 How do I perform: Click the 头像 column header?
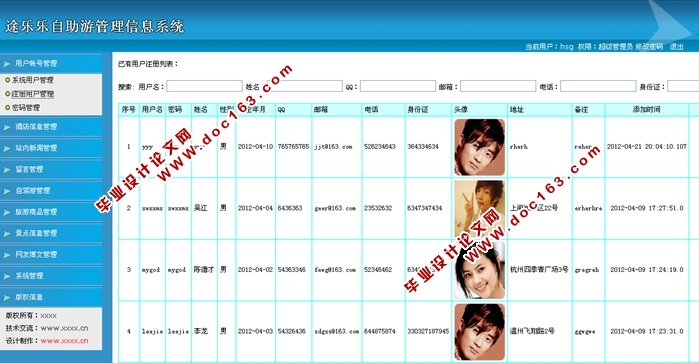point(461,110)
